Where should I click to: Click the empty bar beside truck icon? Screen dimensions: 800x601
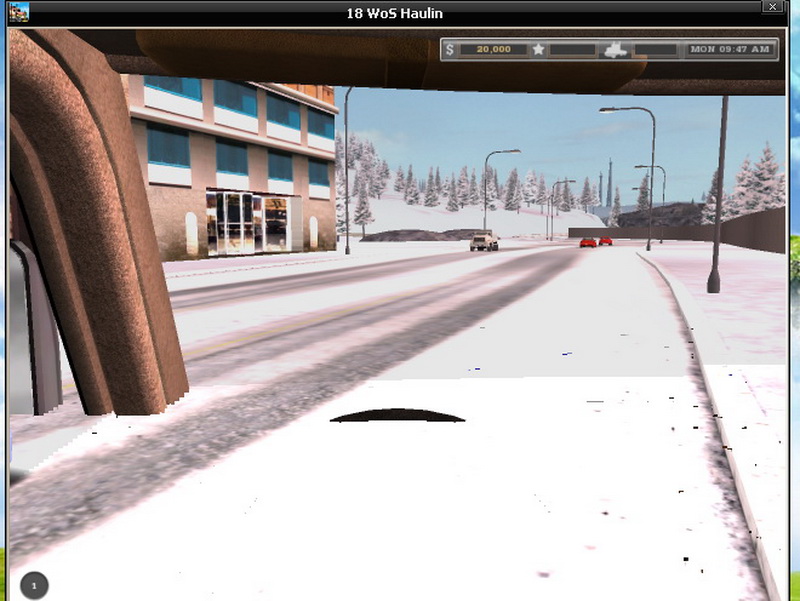tap(655, 49)
